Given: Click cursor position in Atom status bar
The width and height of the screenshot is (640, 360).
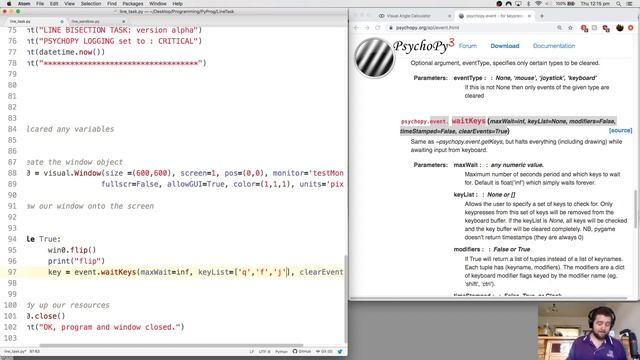Looking at the screenshot, I should click(34, 351).
